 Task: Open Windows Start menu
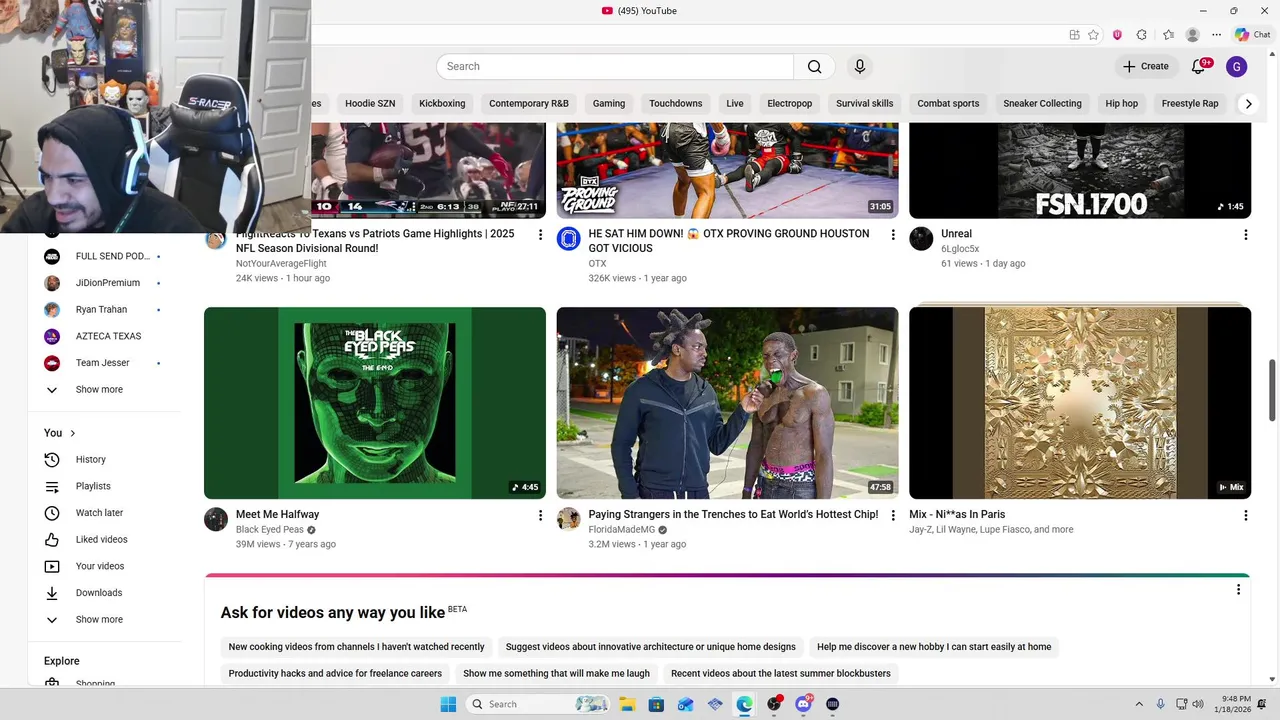[x=448, y=704]
